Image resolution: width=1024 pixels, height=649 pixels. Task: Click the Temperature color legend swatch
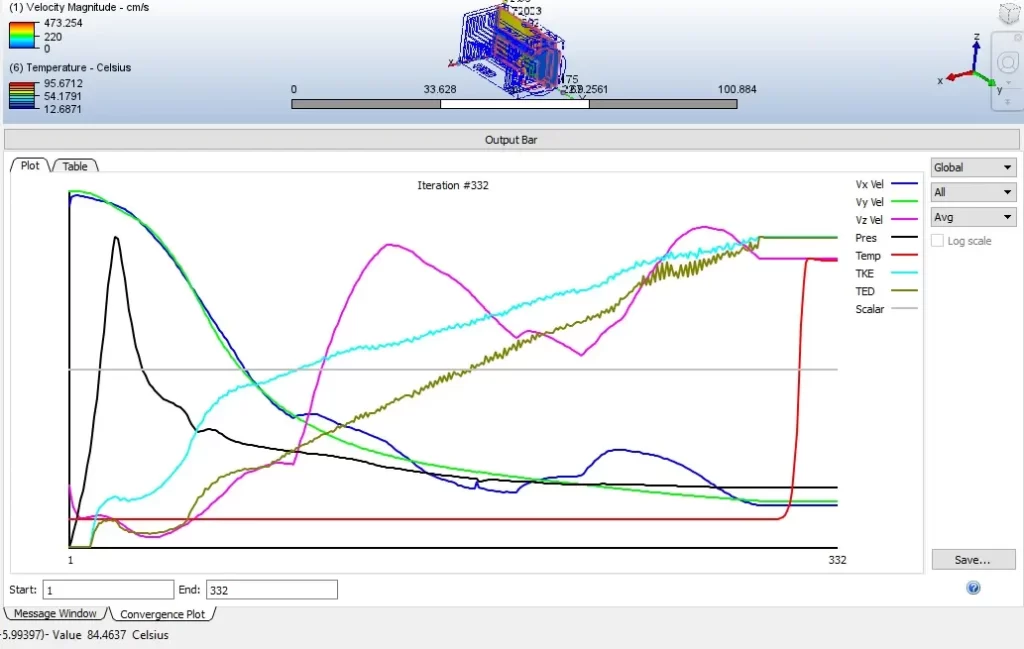(x=23, y=96)
